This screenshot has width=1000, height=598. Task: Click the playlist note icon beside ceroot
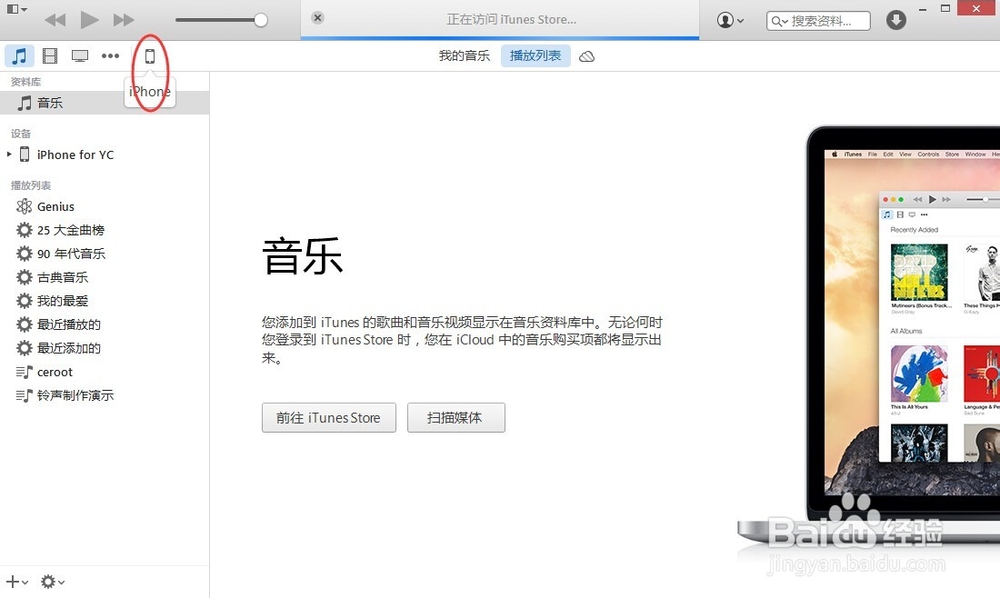[x=24, y=372]
